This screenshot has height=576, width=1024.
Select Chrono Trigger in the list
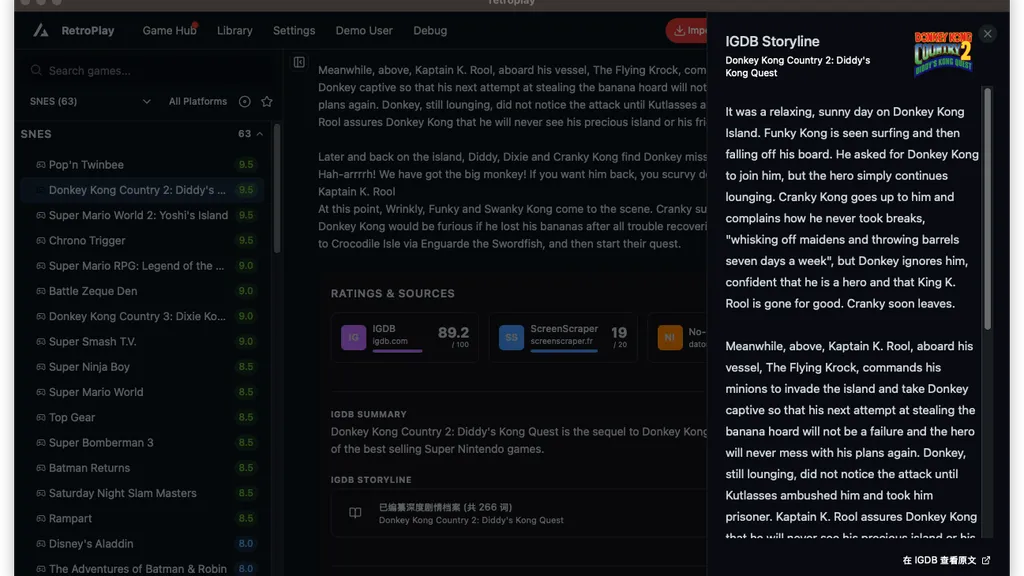(x=142, y=240)
